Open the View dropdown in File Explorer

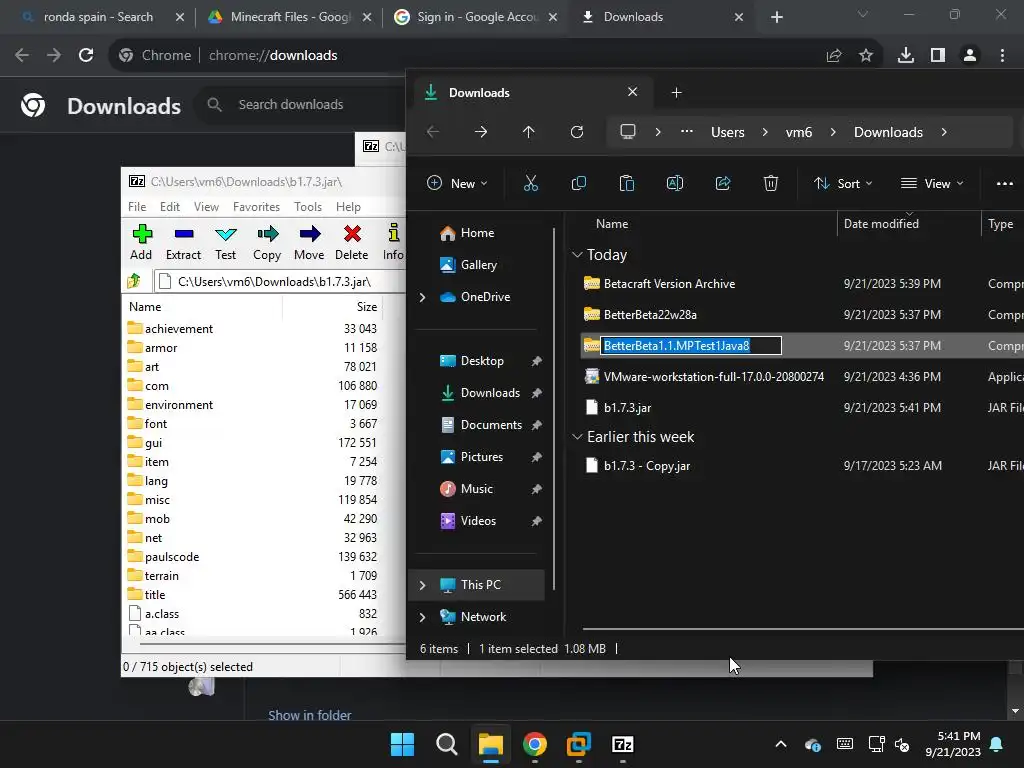pos(932,184)
